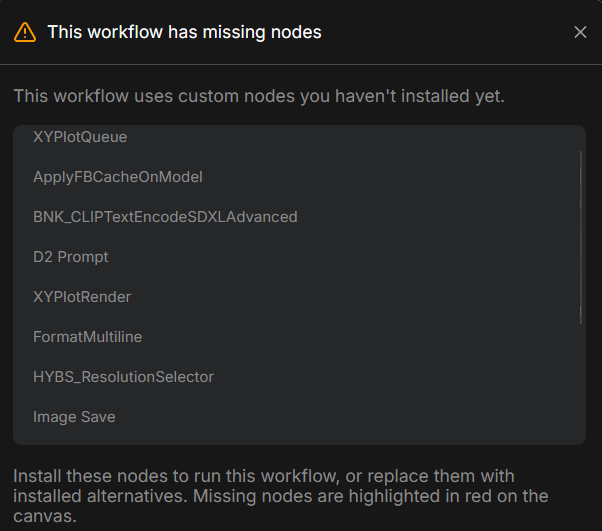The image size is (602, 531).
Task: Select XYPlotQueue in the missing nodes list
Action: [x=80, y=137]
